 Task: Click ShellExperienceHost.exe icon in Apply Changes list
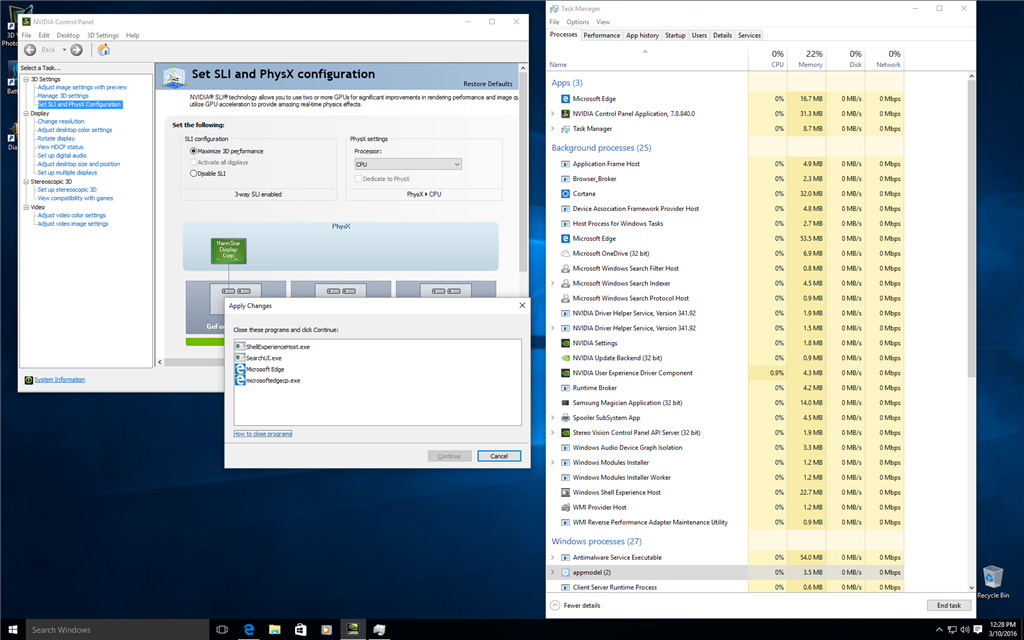240,346
